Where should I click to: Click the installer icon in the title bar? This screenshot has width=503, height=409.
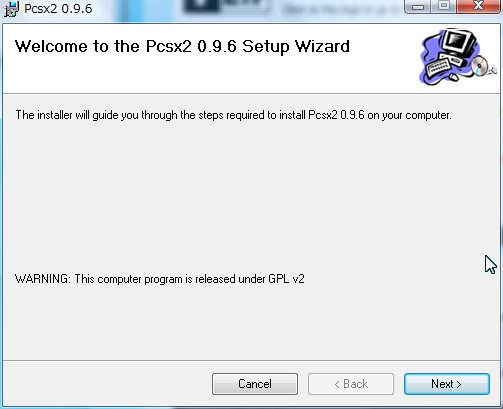pyautogui.click(x=11, y=9)
